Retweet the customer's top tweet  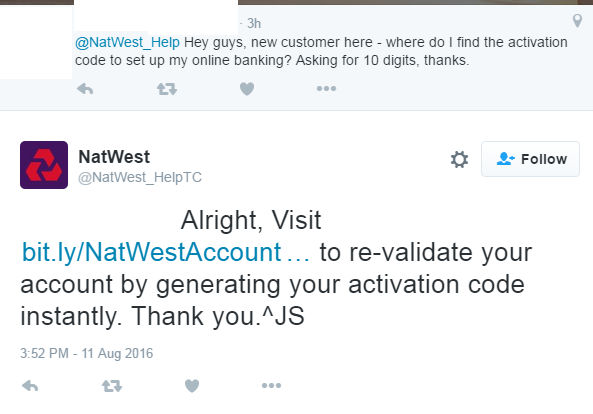(167, 89)
